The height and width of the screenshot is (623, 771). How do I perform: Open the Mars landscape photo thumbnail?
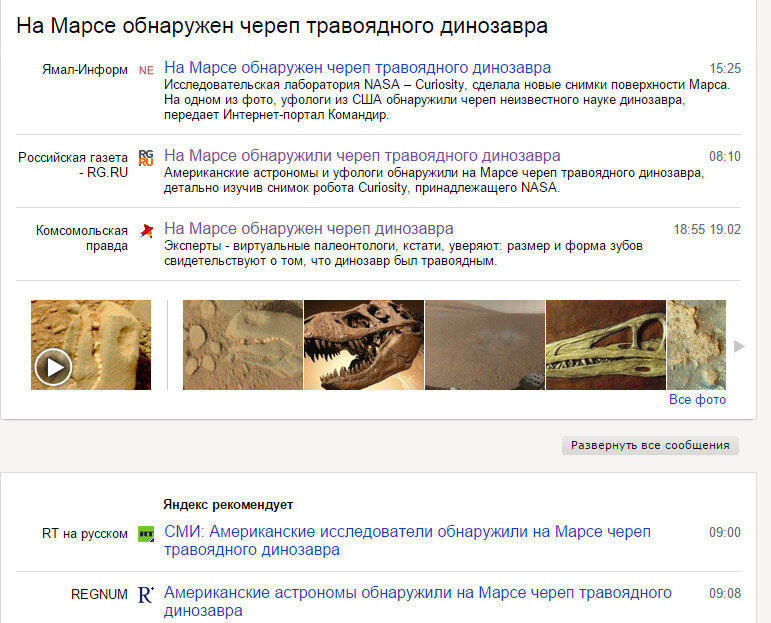pyautogui.click(x=485, y=345)
